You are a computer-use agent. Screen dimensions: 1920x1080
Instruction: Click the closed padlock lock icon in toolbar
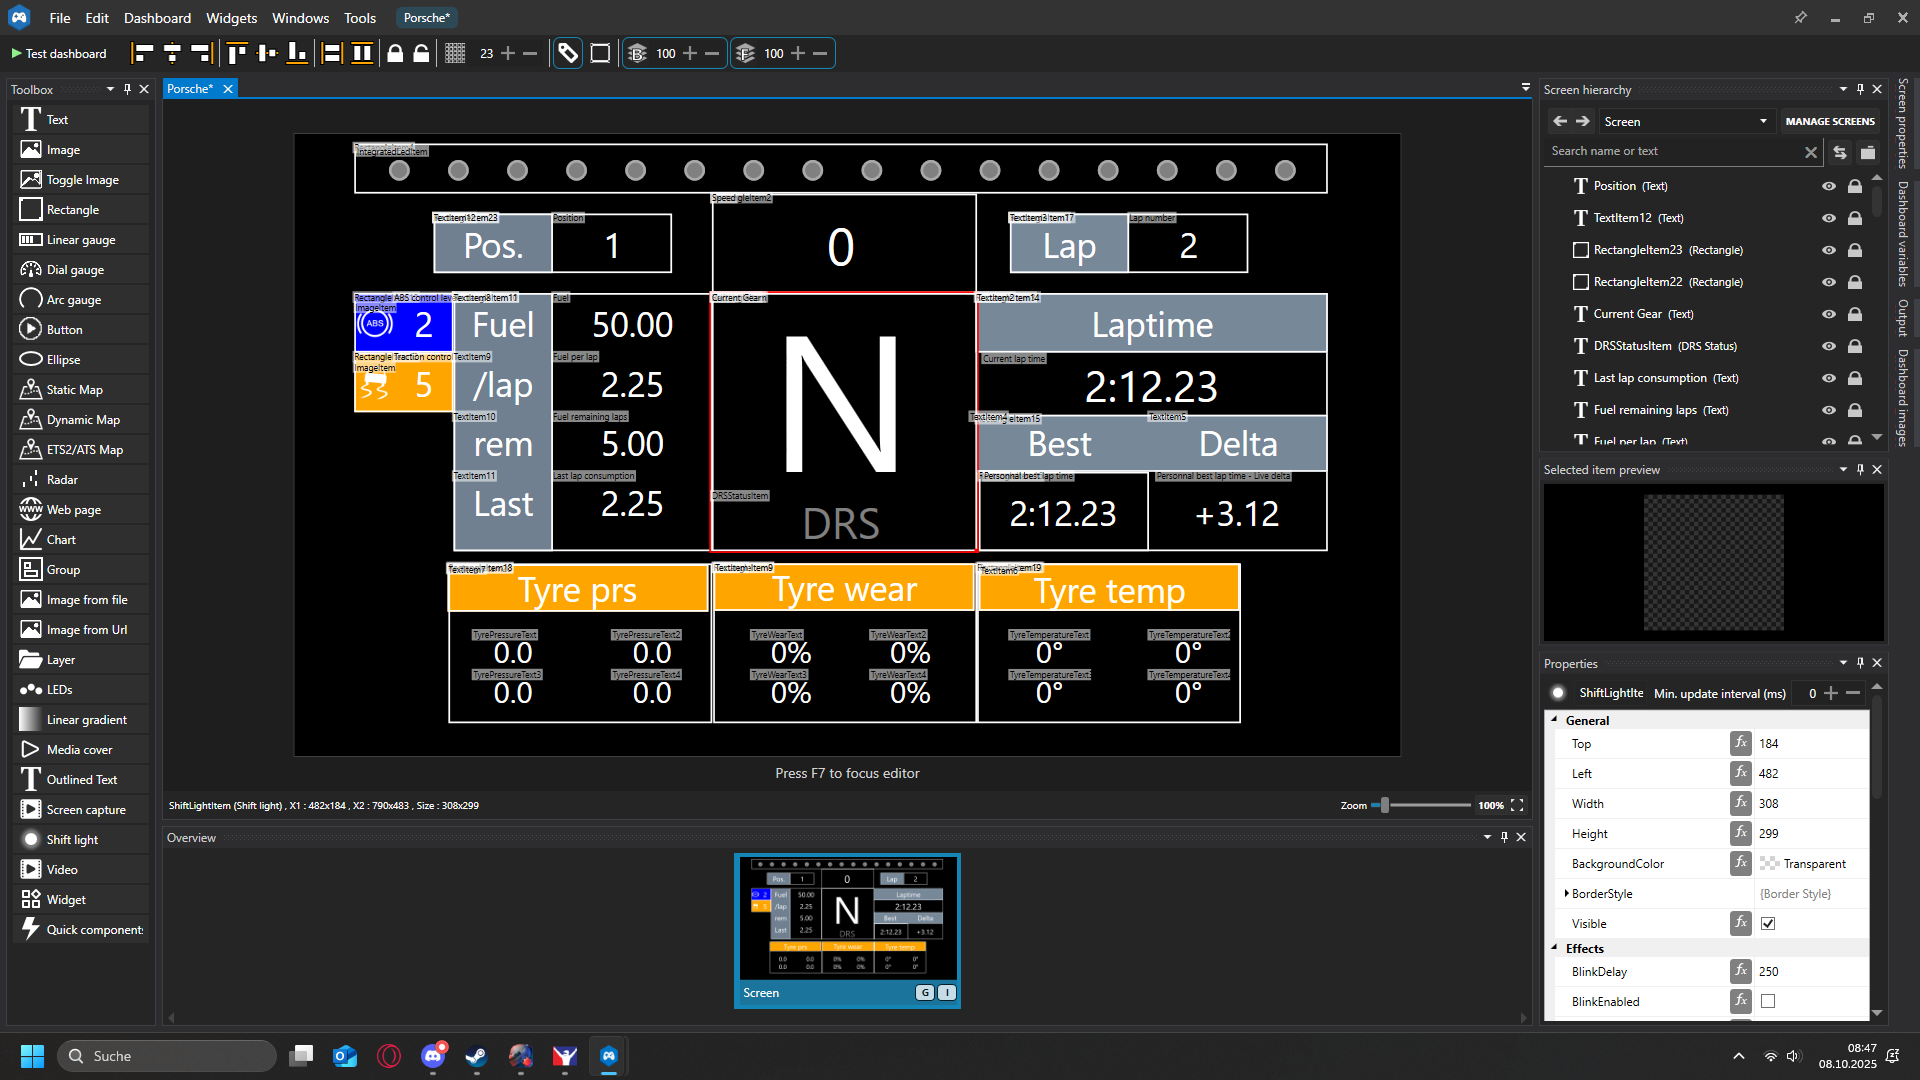pos(395,54)
